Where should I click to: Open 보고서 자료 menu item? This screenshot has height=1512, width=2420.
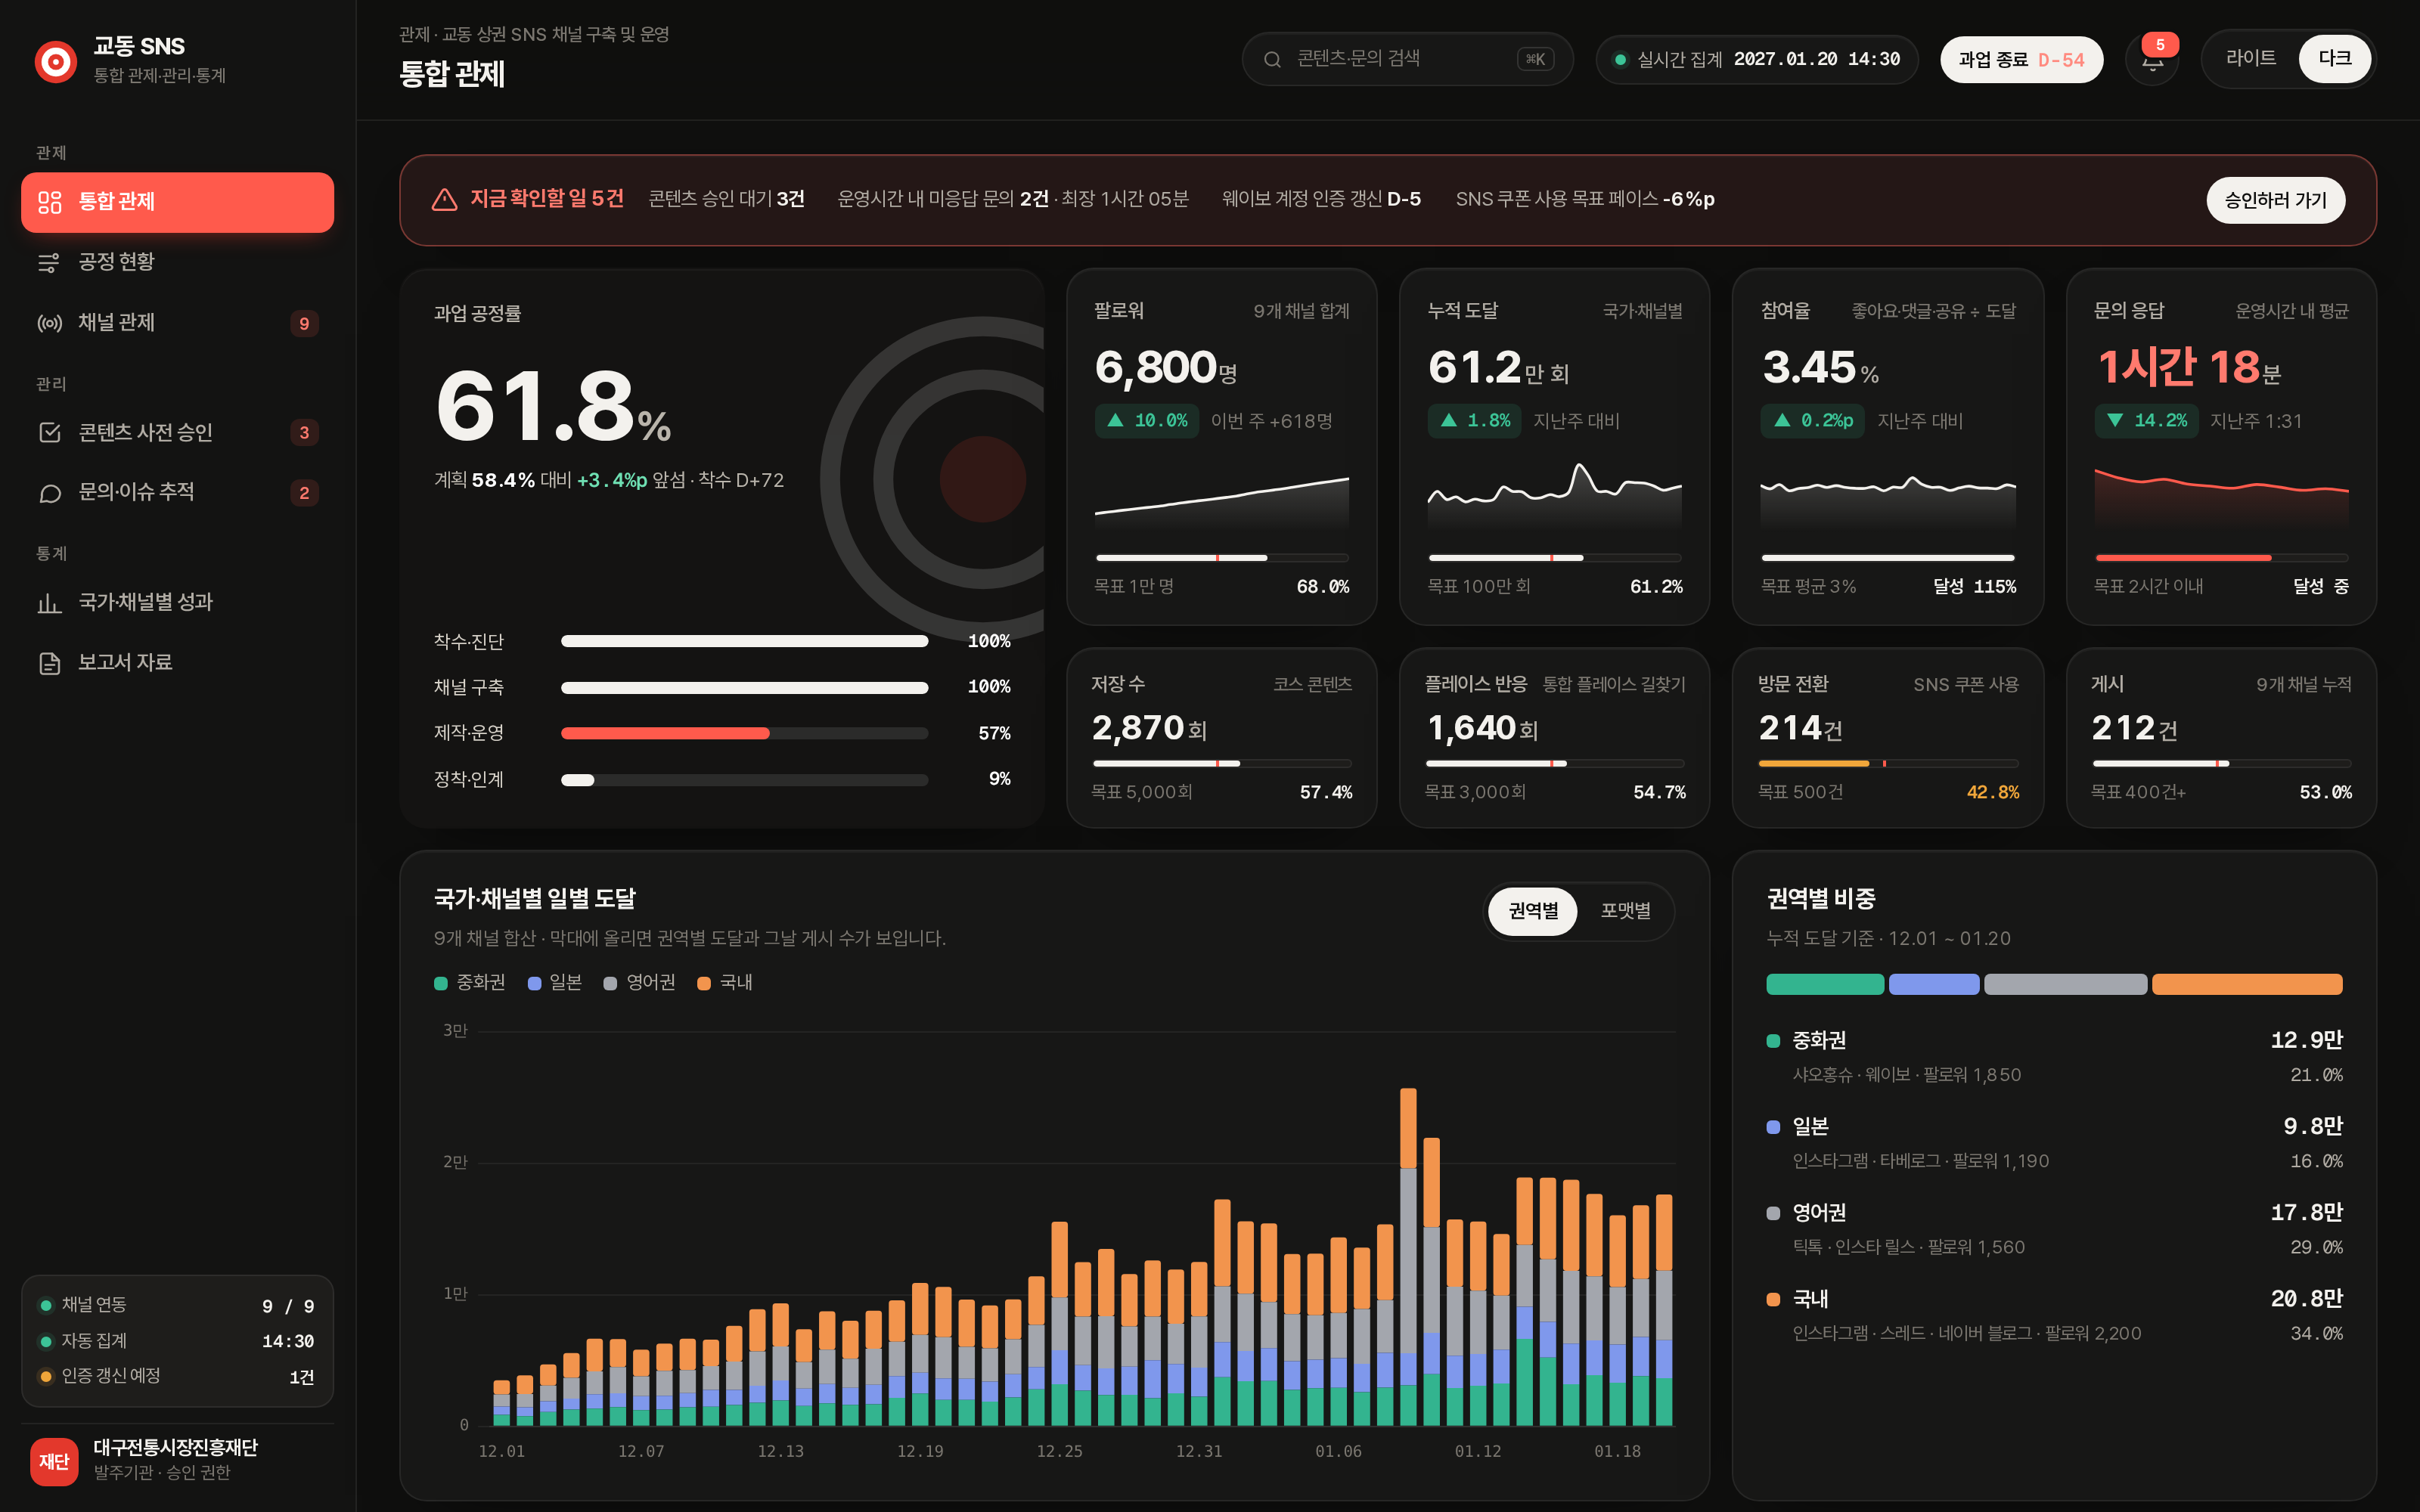click(177, 662)
